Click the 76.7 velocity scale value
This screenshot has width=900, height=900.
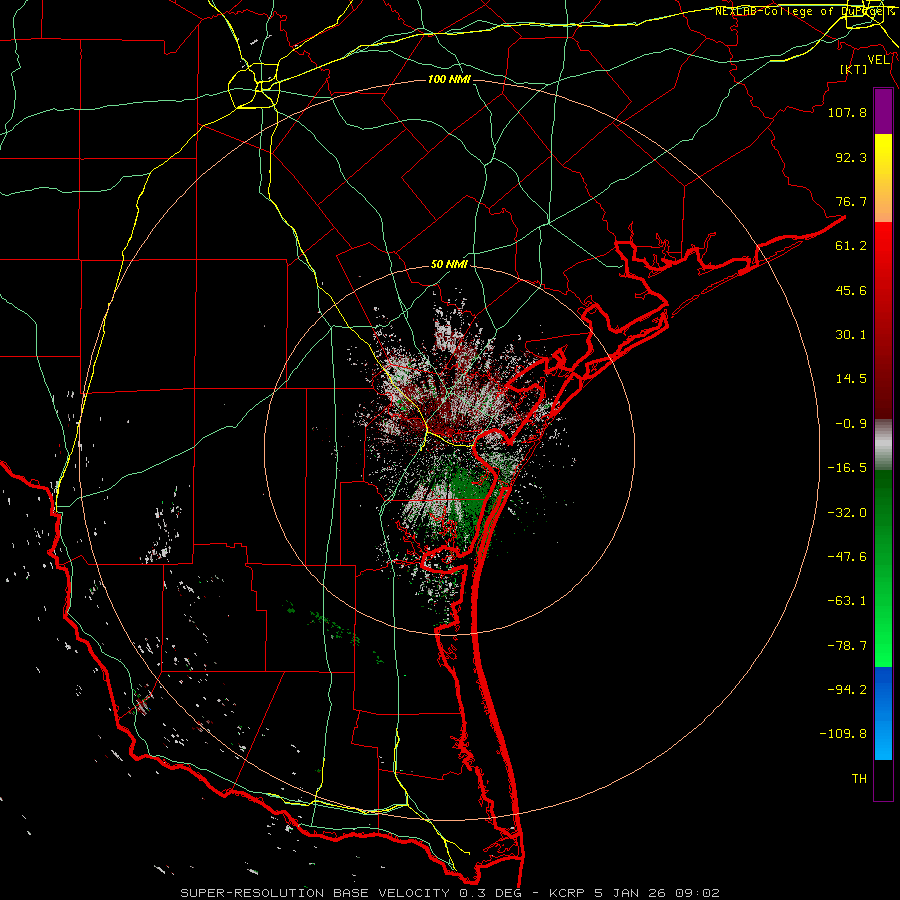[851, 201]
